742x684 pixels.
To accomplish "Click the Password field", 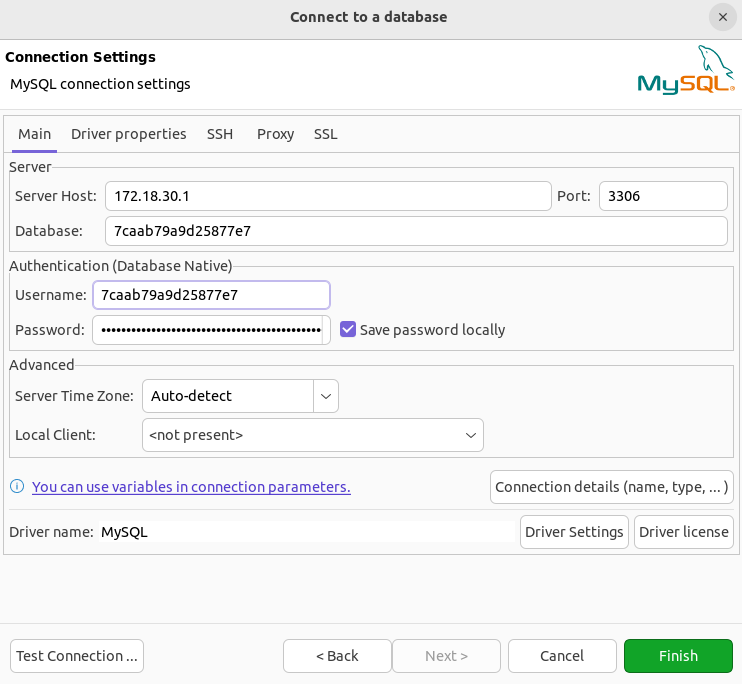I will 210,330.
